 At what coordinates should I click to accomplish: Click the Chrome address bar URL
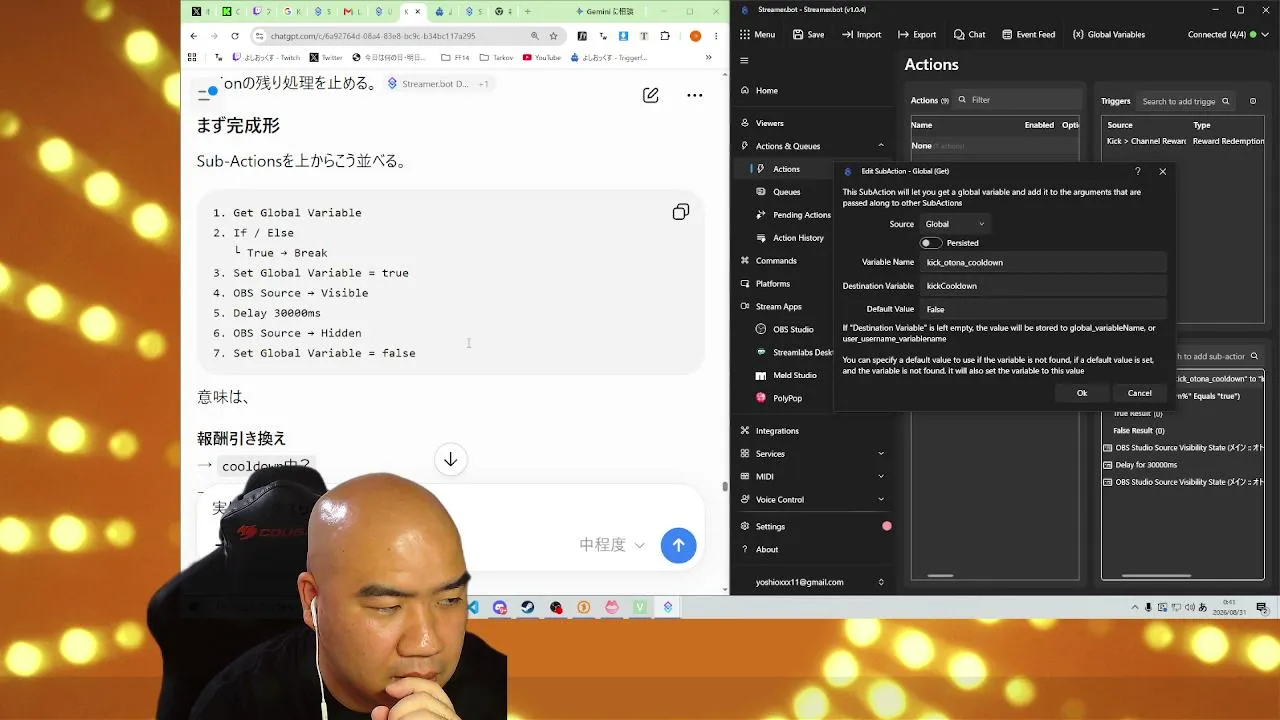[x=373, y=36]
